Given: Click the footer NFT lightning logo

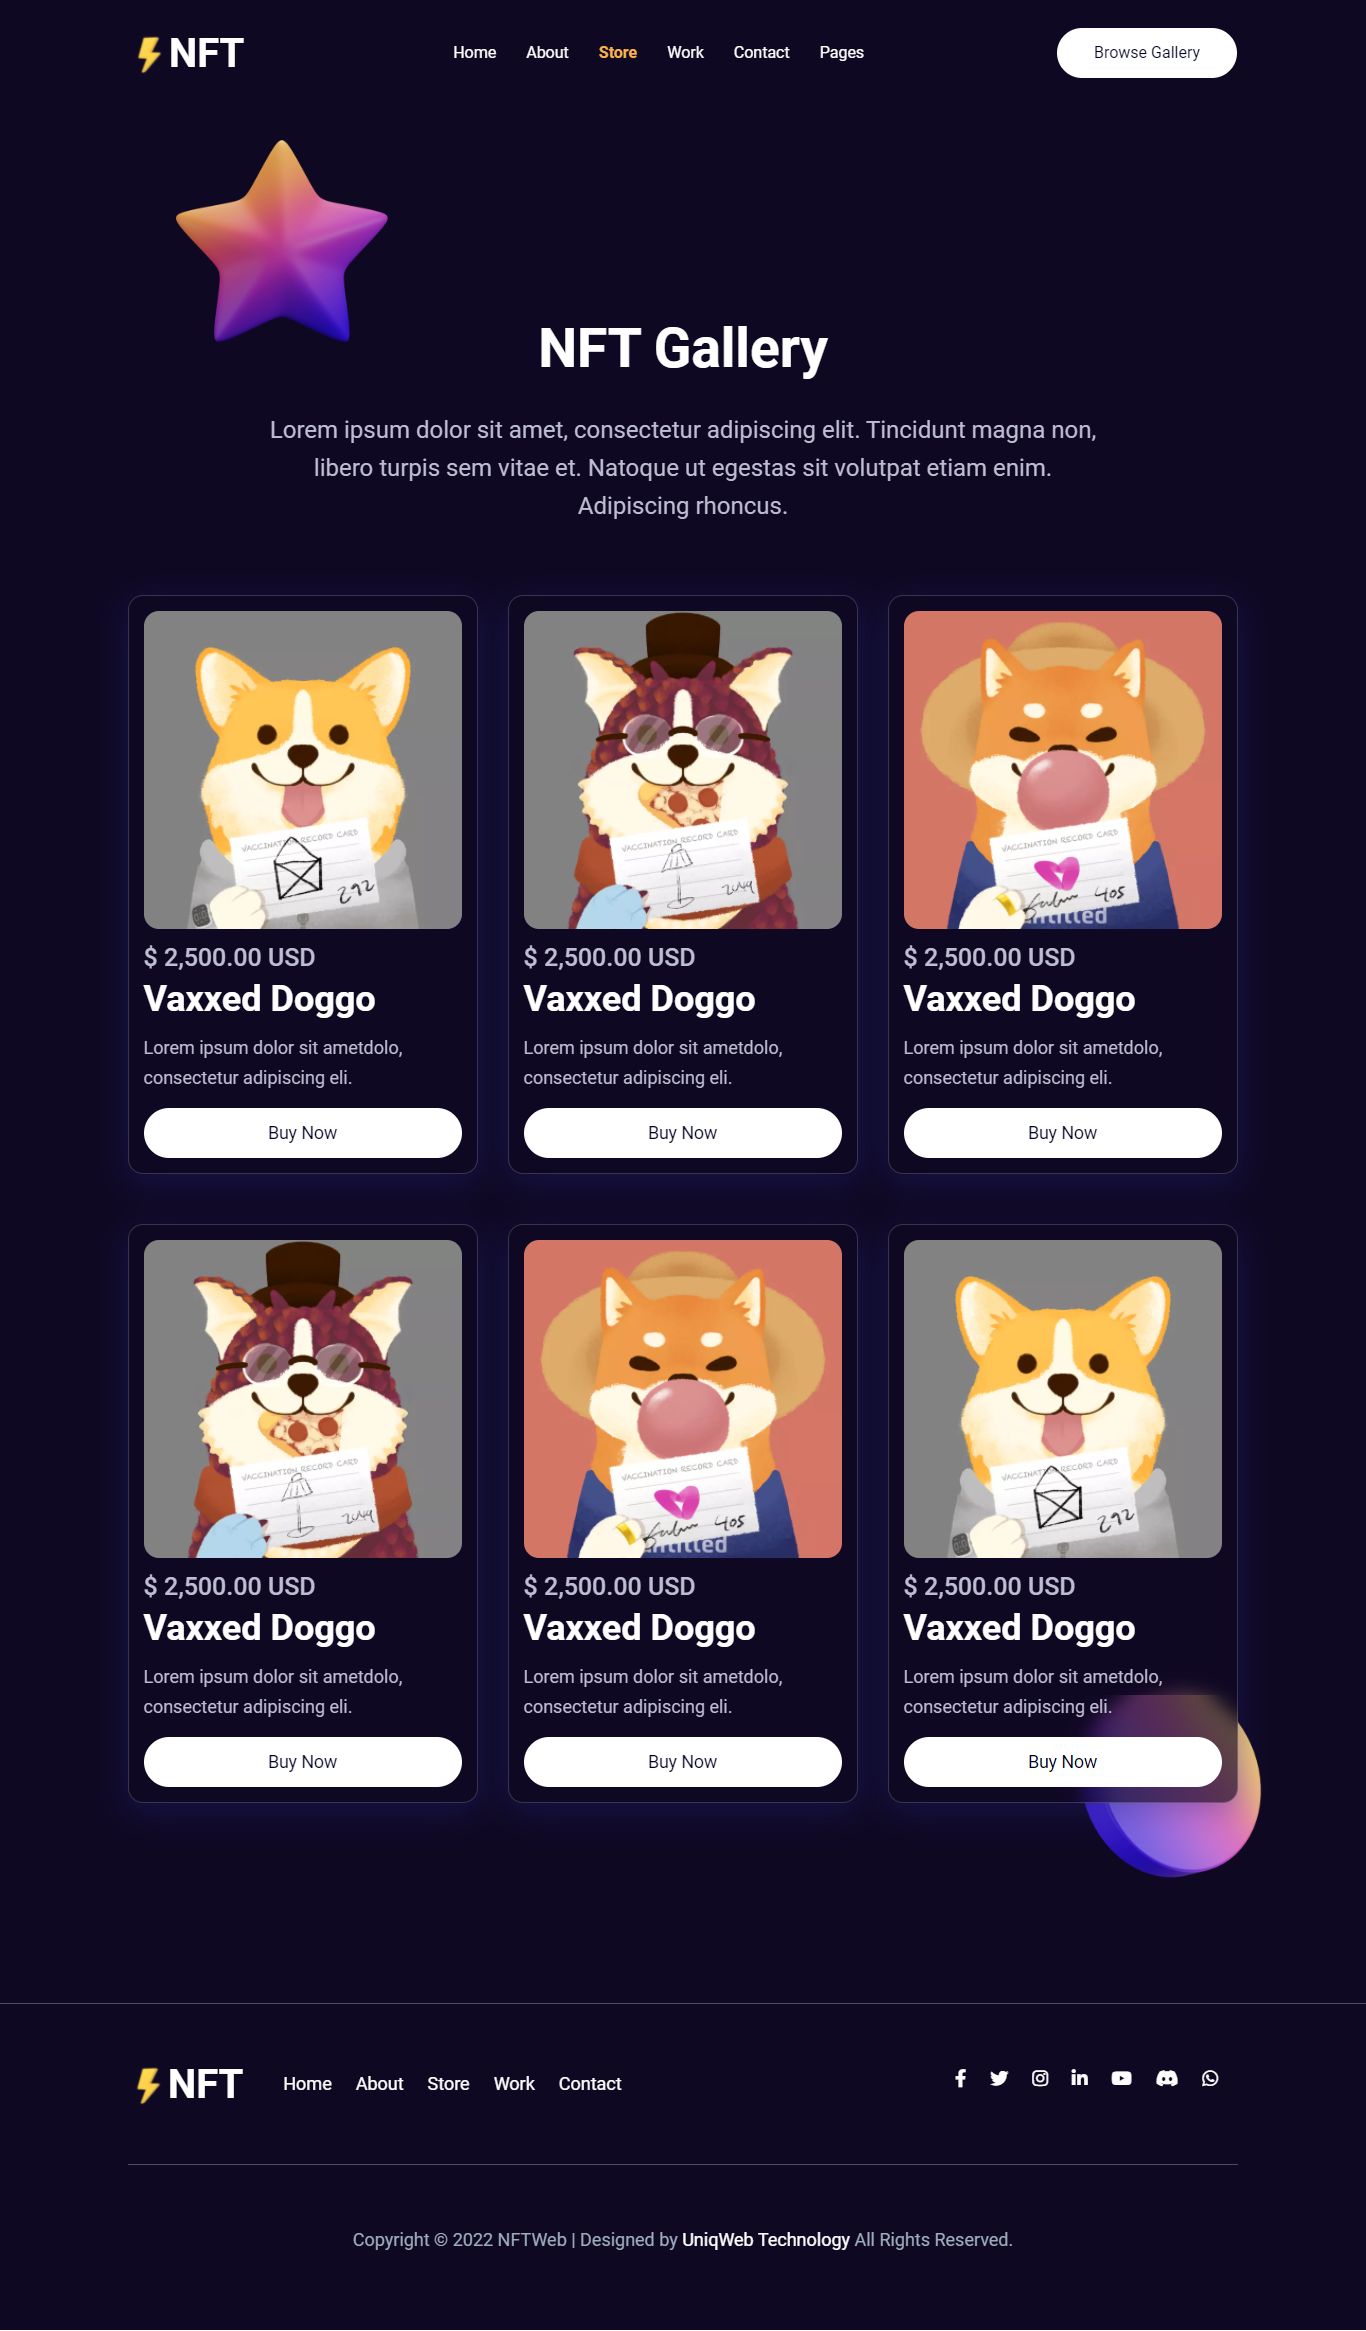Looking at the screenshot, I should point(189,2084).
